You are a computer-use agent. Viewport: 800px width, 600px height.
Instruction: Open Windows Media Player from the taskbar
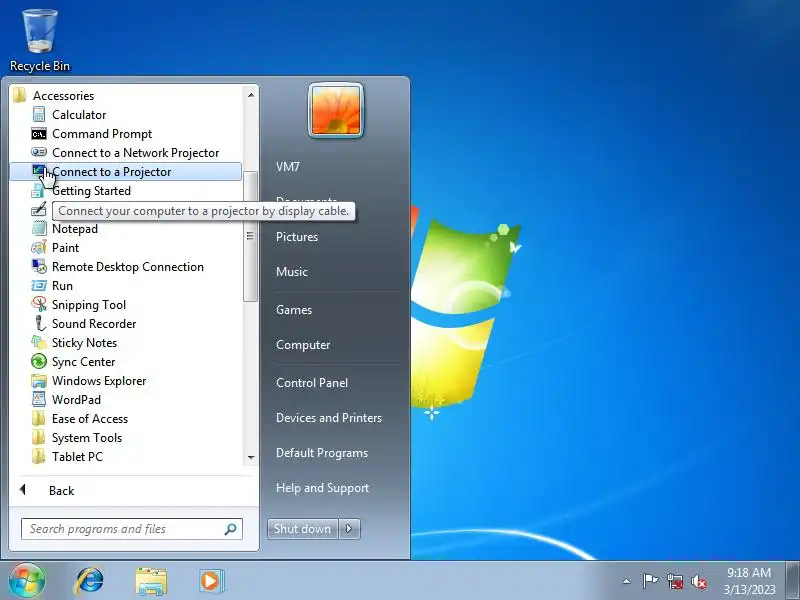point(211,581)
